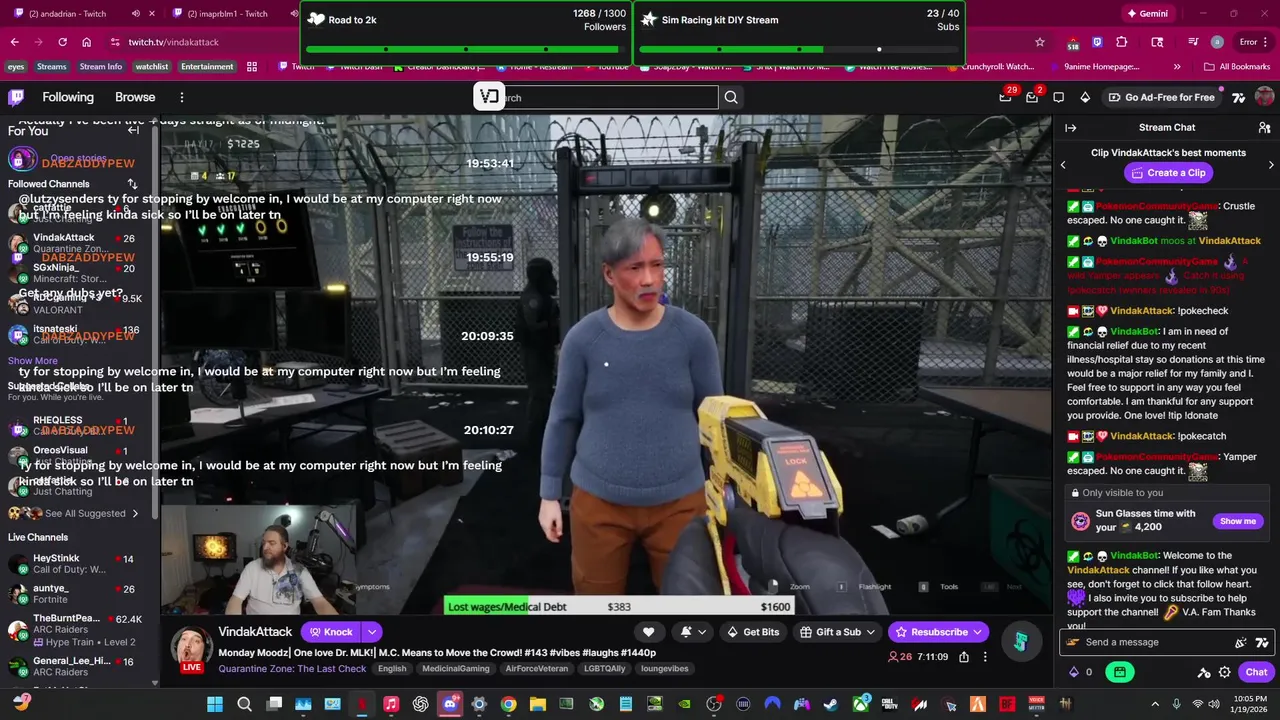Open channel points balance icon in chat
The height and width of the screenshot is (720, 1280).
coord(1080,673)
